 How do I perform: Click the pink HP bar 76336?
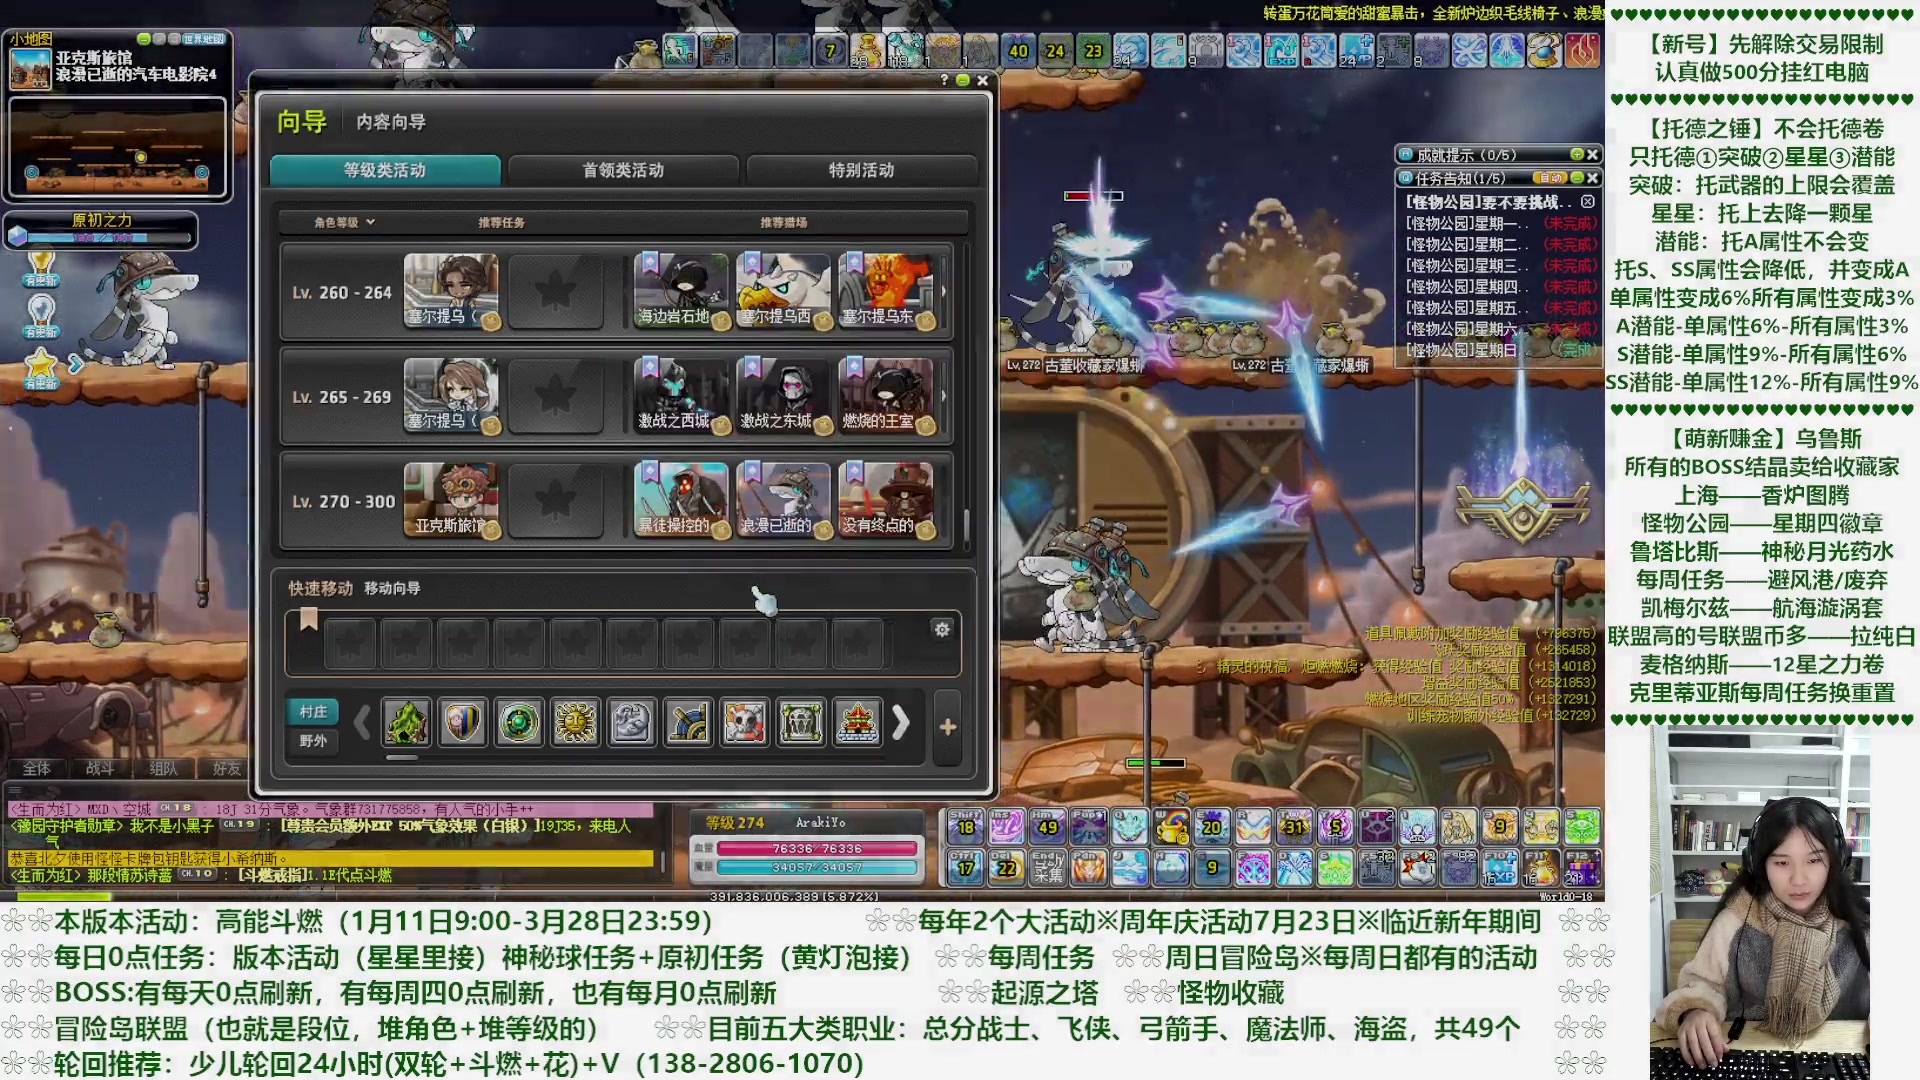coord(817,848)
